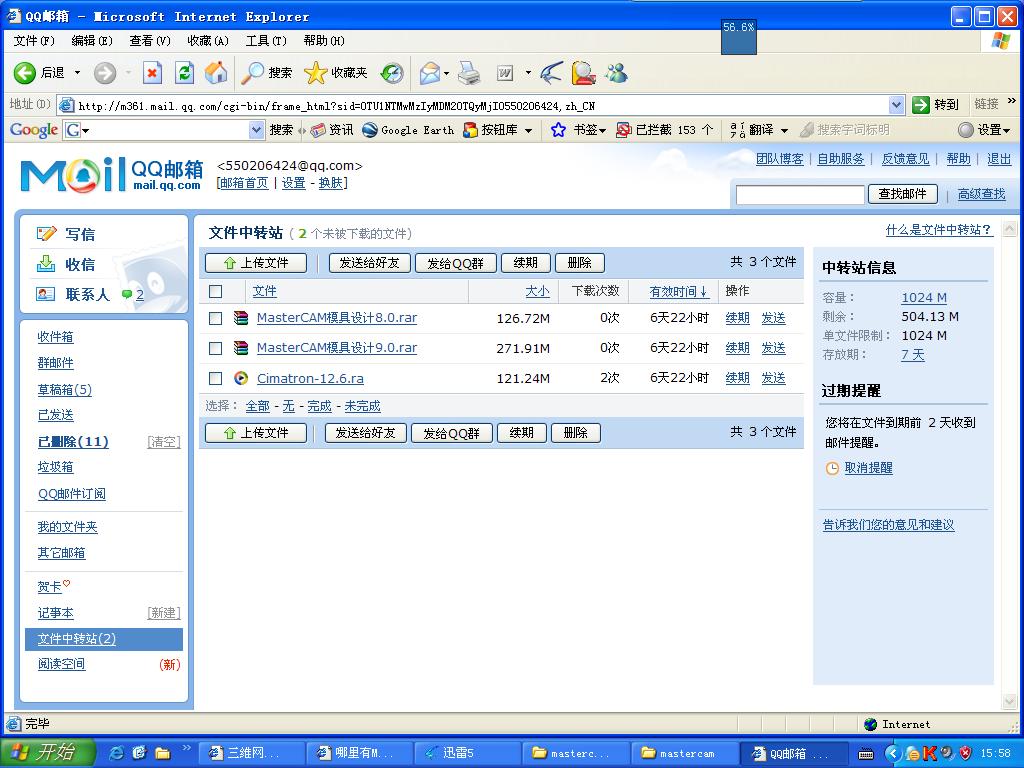Click 发送 for Cimatron-12.6.ra
1024x768 pixels.
pyautogui.click(x=773, y=378)
